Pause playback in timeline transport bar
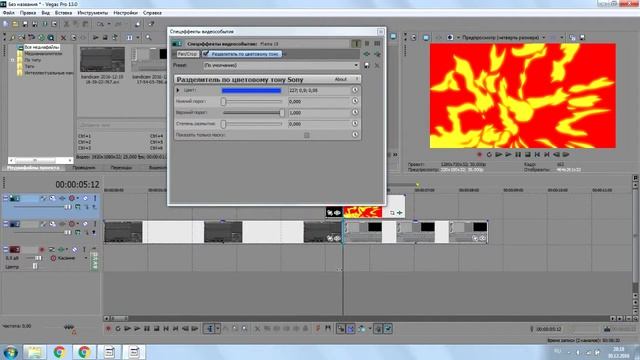The image size is (640, 360). click(147, 329)
